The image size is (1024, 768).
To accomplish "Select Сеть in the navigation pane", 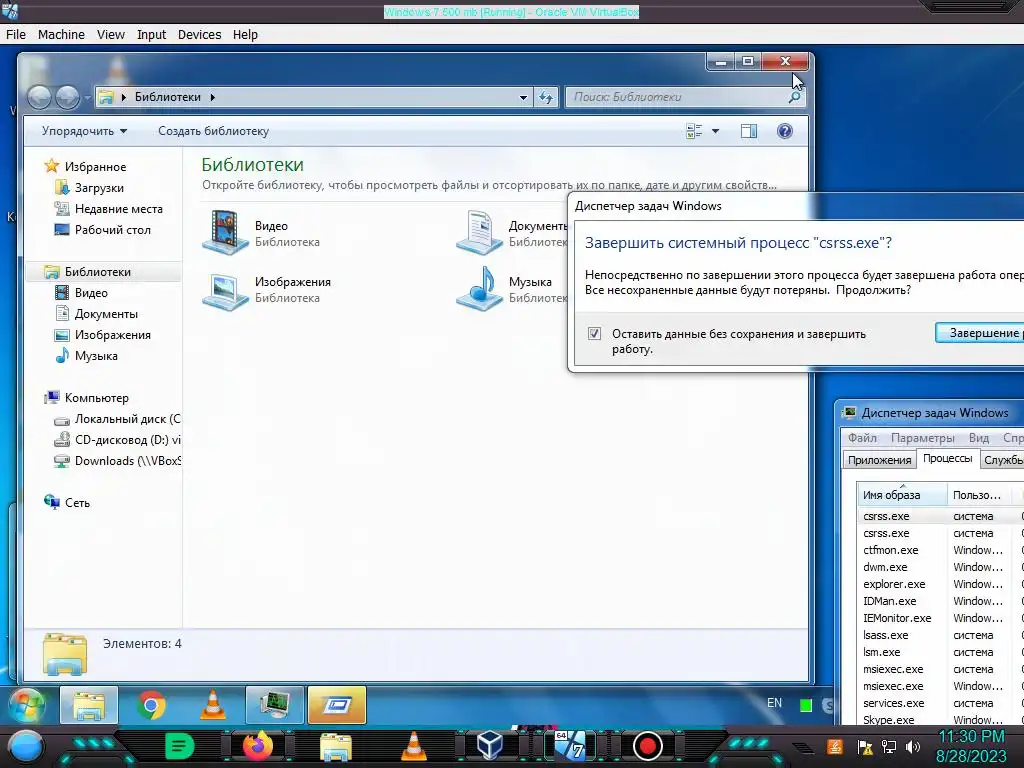I will click(x=77, y=503).
